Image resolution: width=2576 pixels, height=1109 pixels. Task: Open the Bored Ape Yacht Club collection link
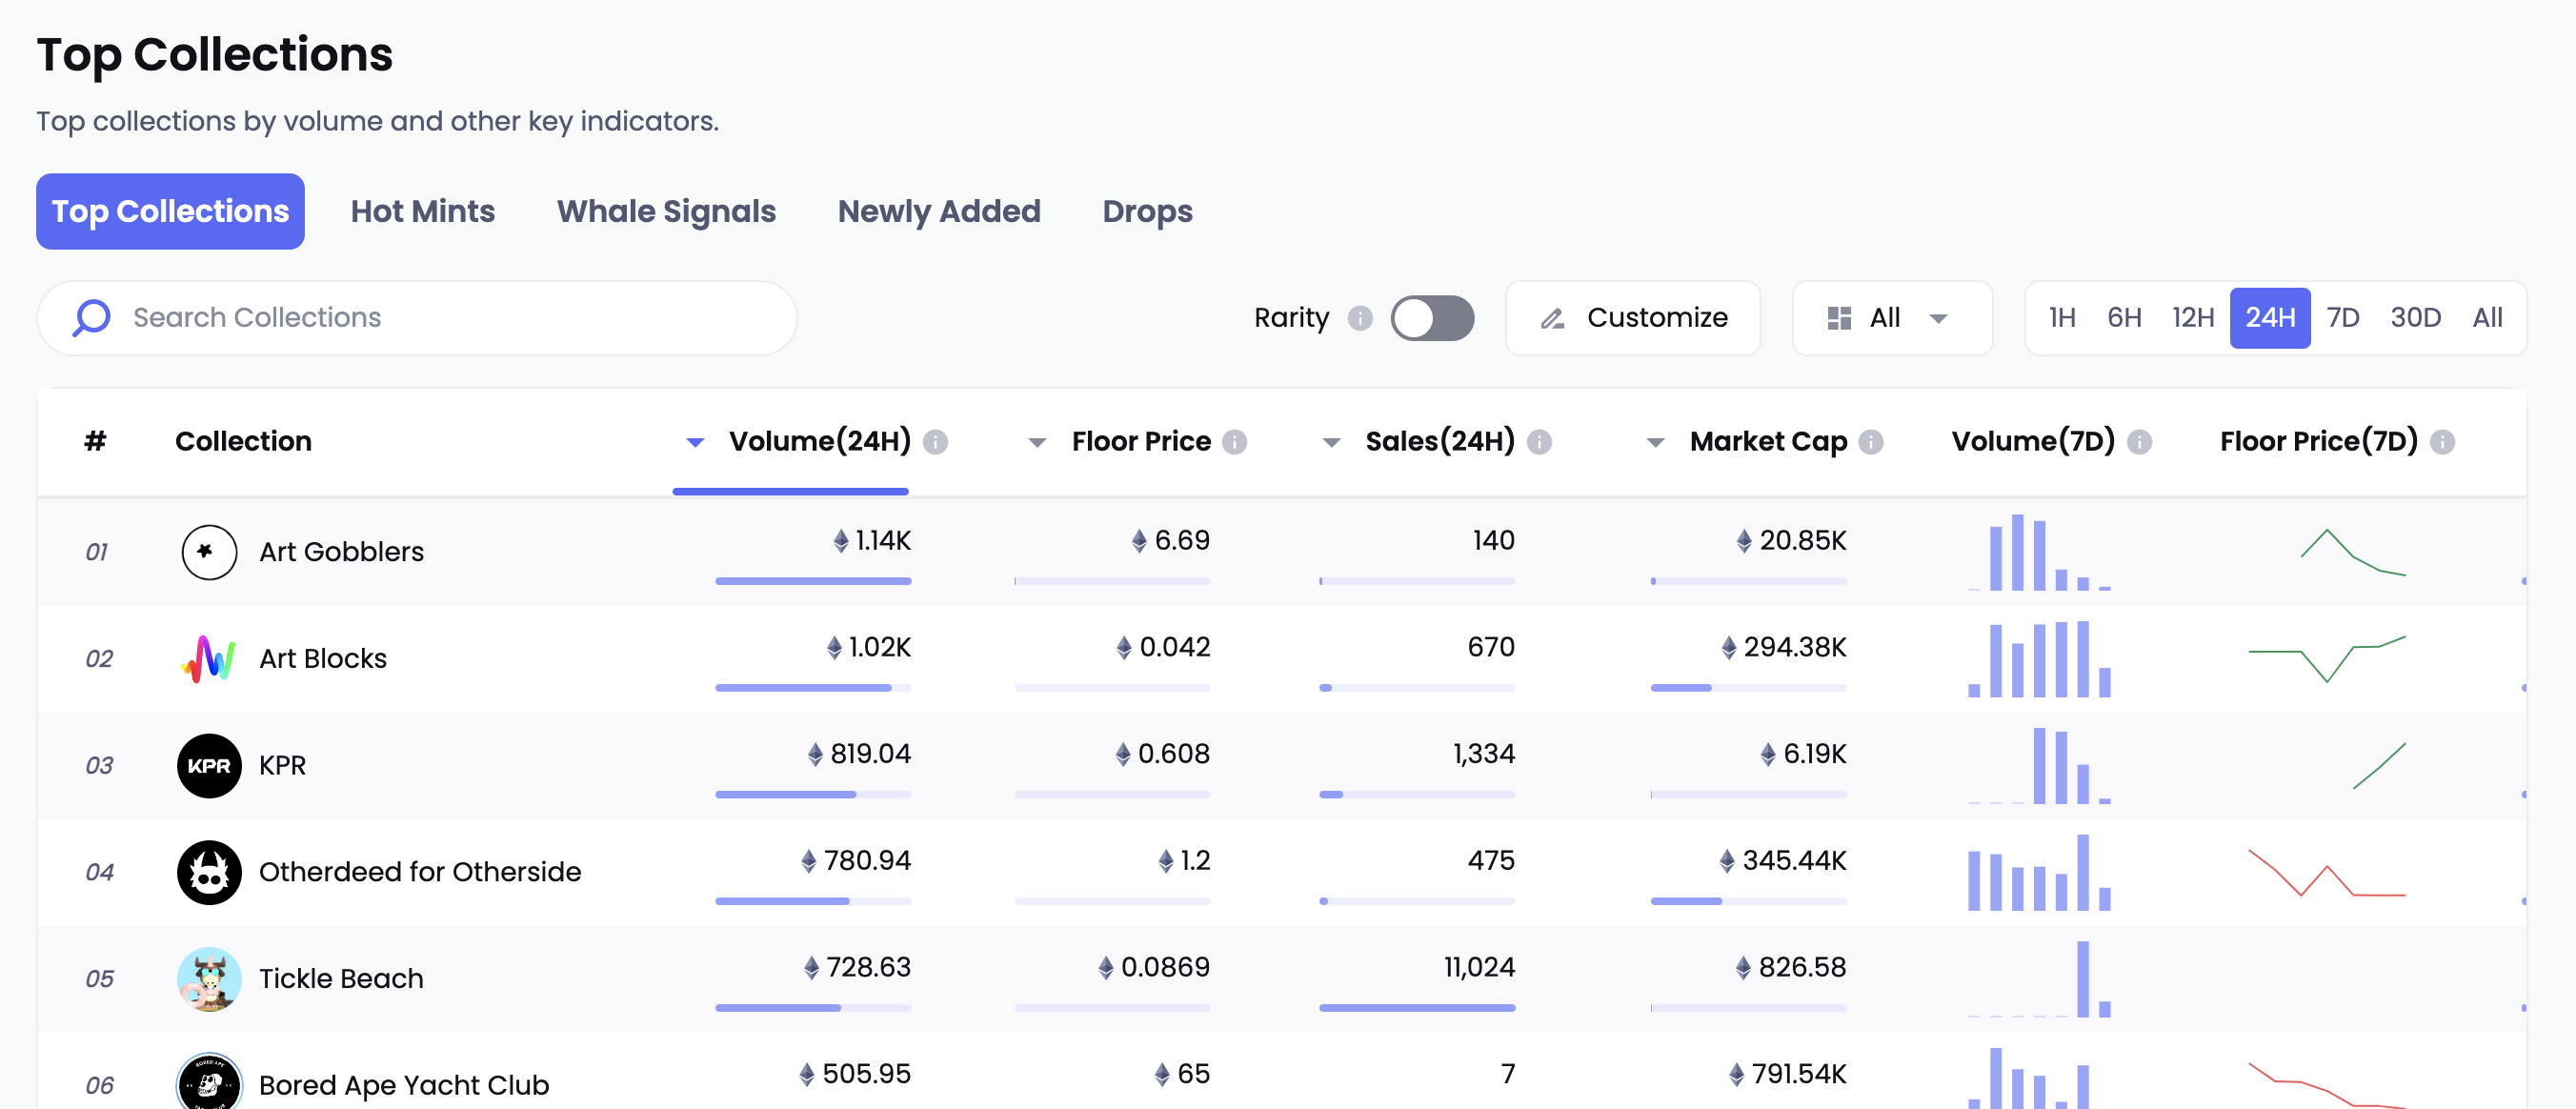[x=403, y=1084]
